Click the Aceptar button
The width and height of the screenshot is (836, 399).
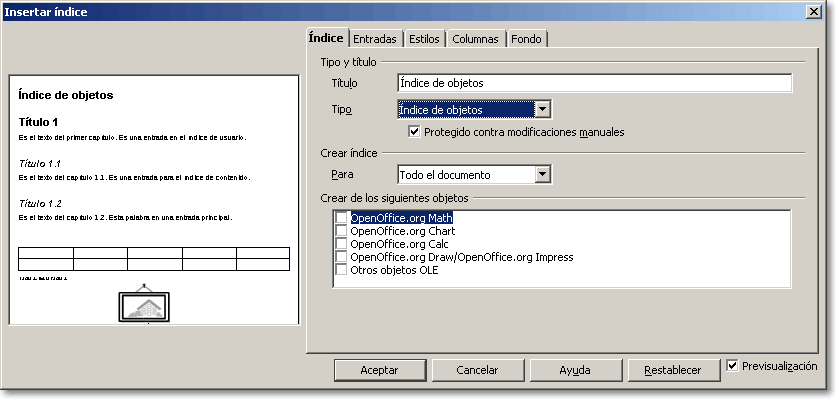pos(380,370)
